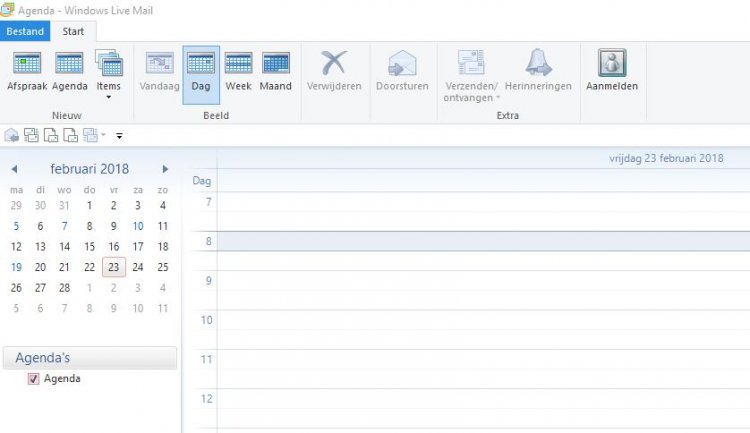Viewport: 750px width, 433px height.
Task: Click the 10 o'clock time slot row
Action: click(x=480, y=320)
